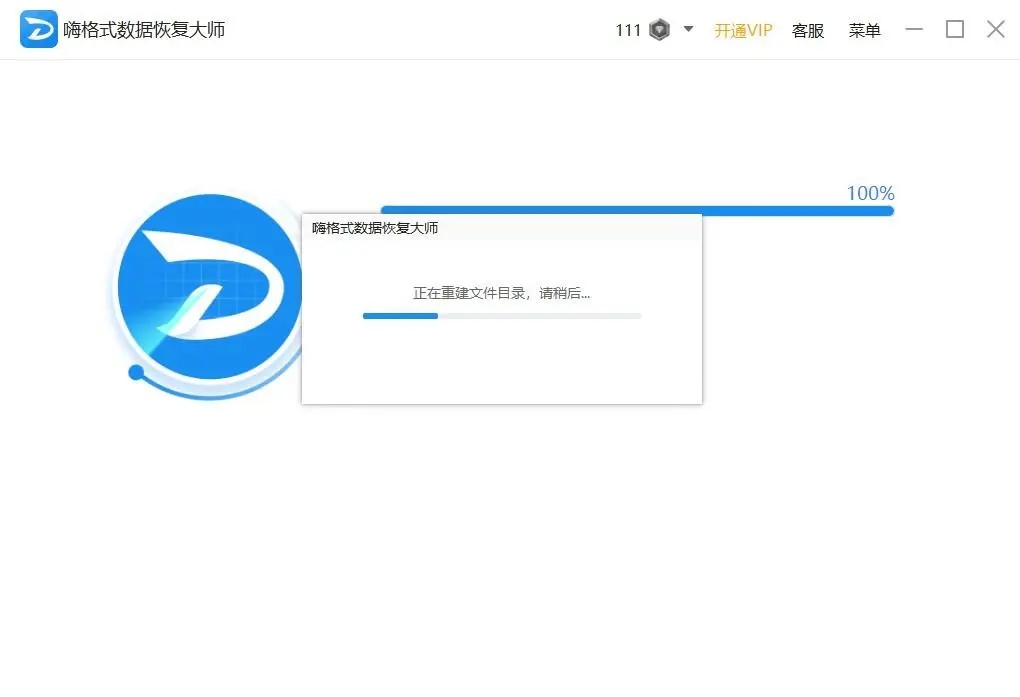Image resolution: width=1020 pixels, height=697 pixels.
Task: Open the 菜单 menu
Action: coord(865,30)
